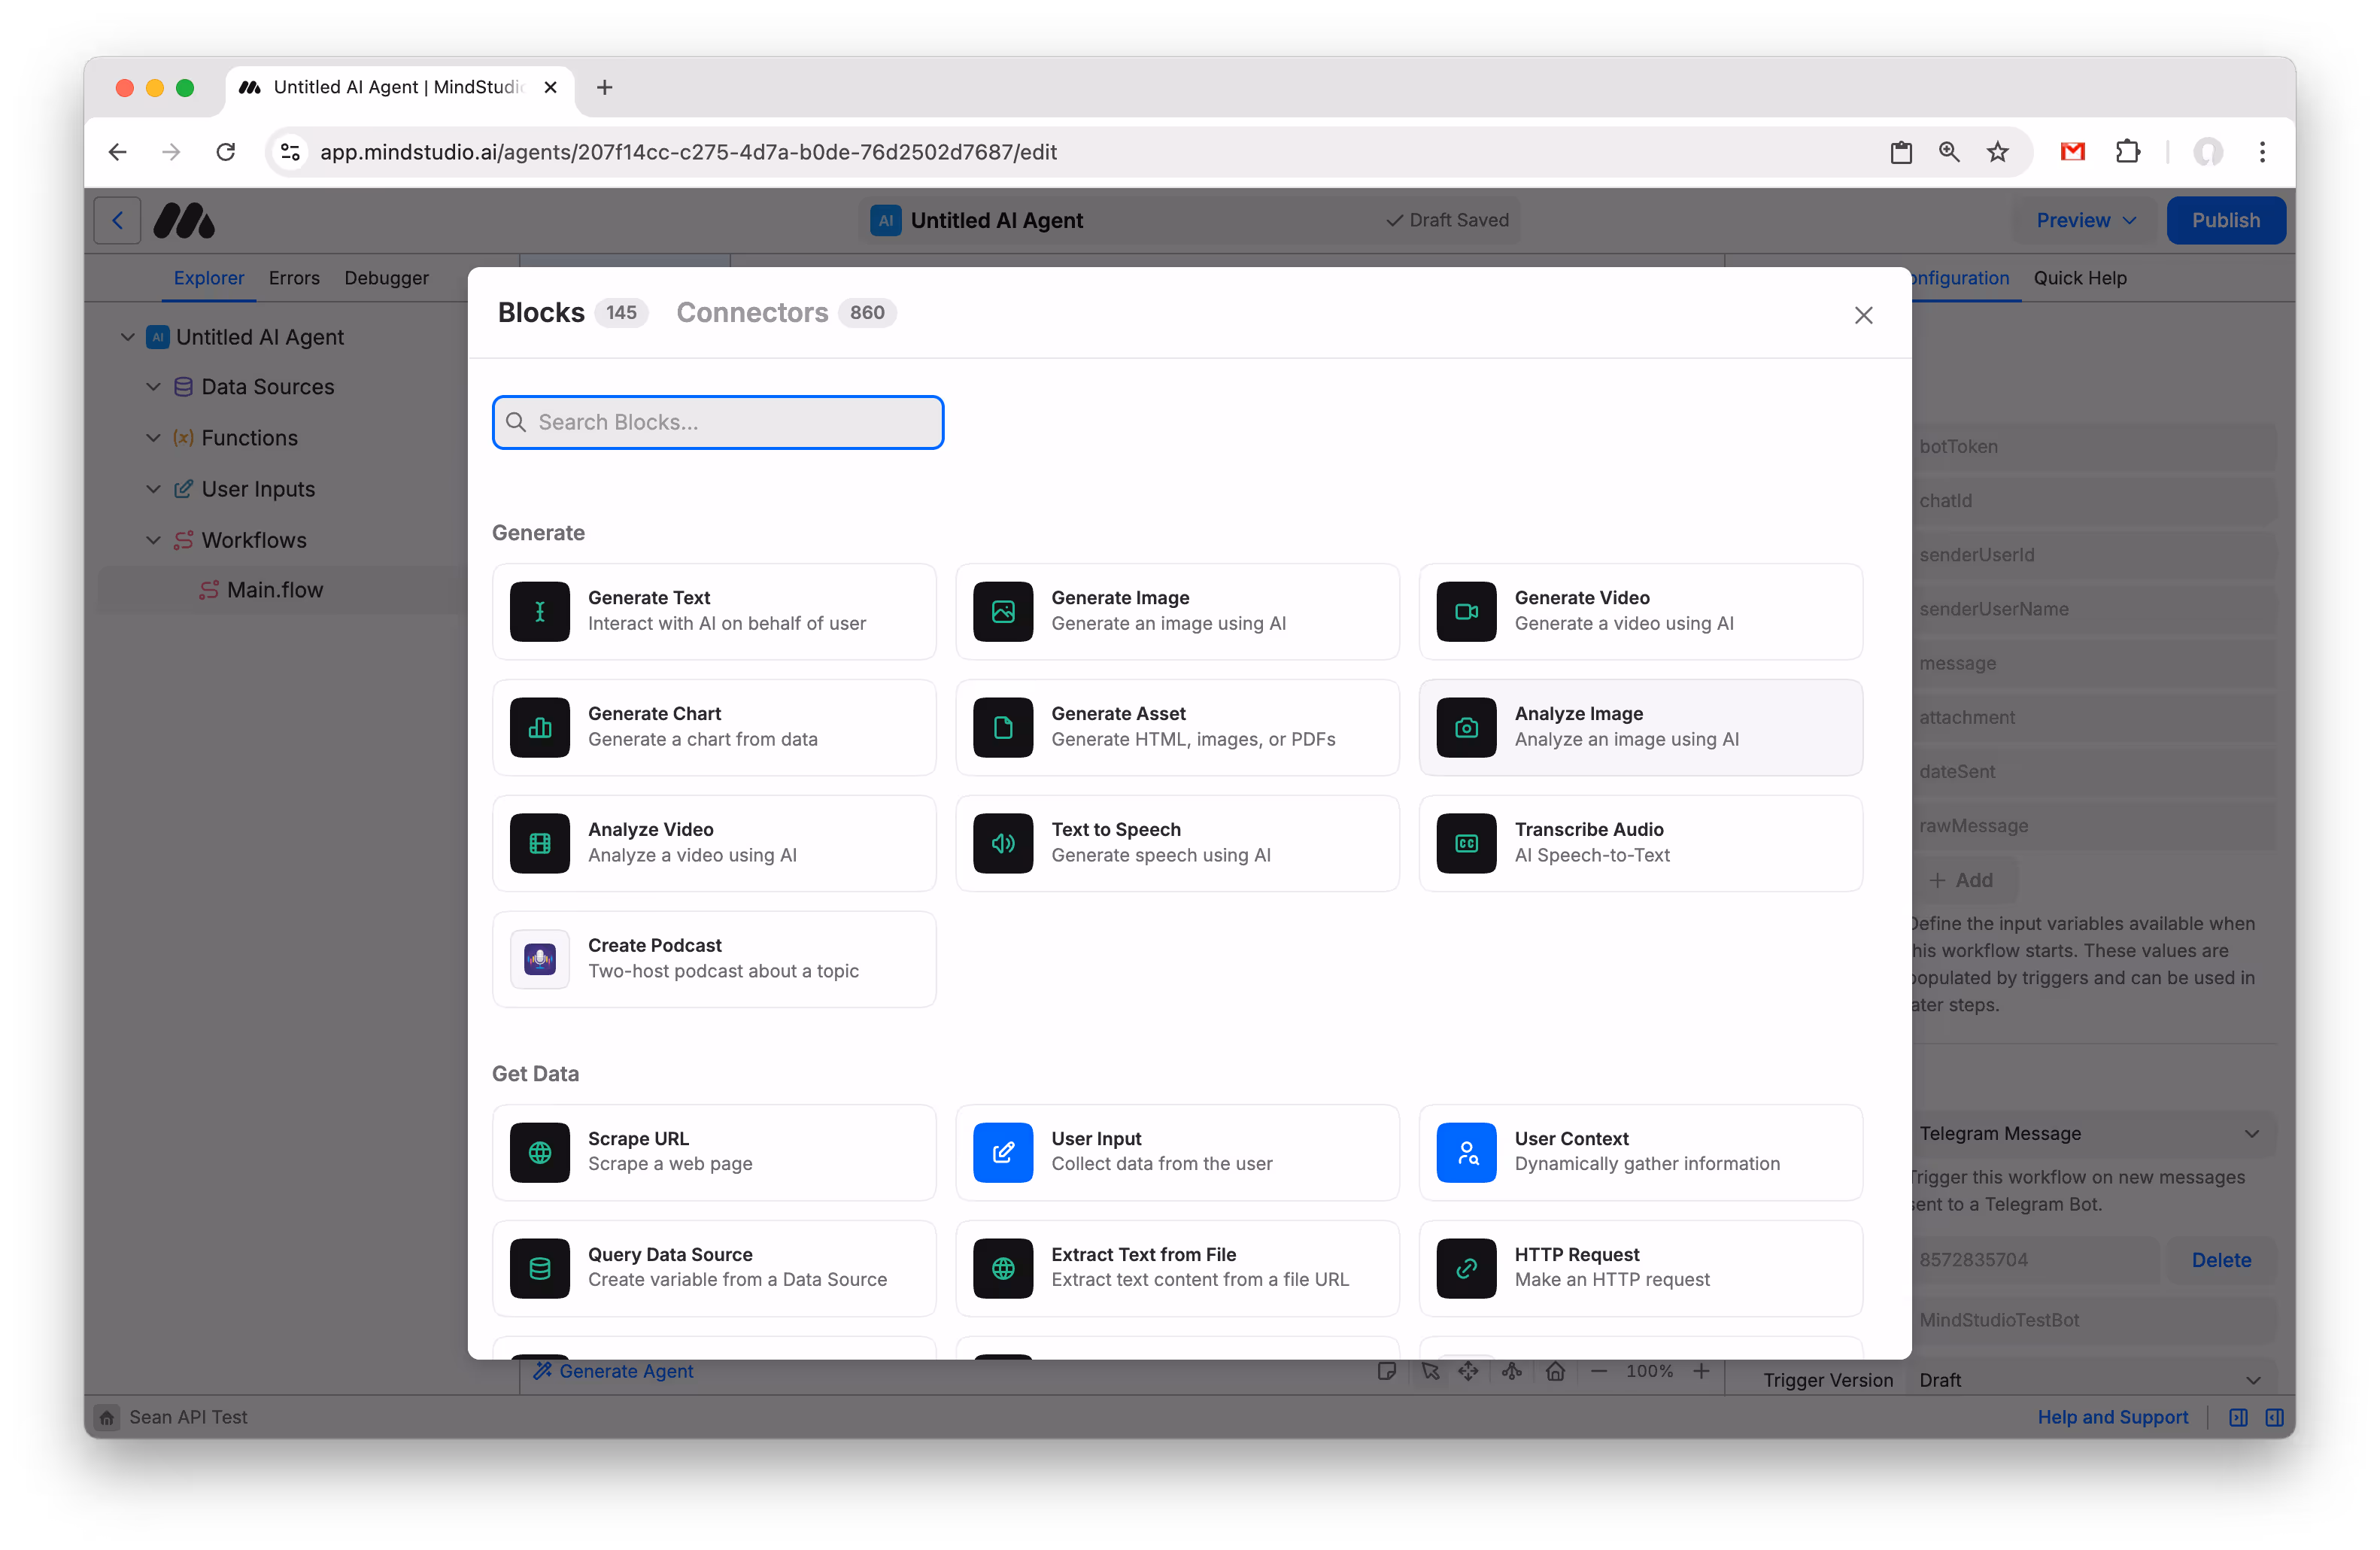Click the bookmark star in the address bar
The width and height of the screenshot is (2380, 1550).
(1997, 152)
